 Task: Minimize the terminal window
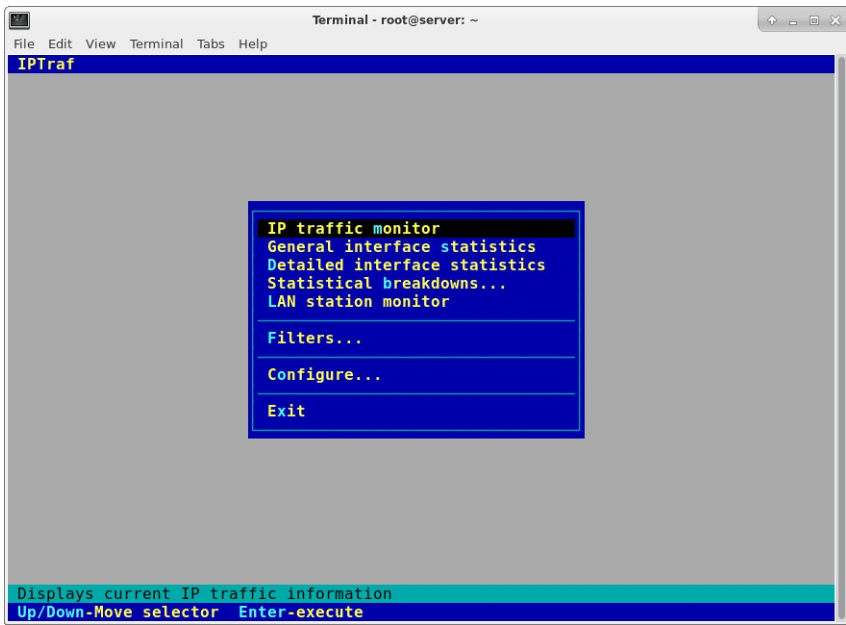tap(793, 21)
